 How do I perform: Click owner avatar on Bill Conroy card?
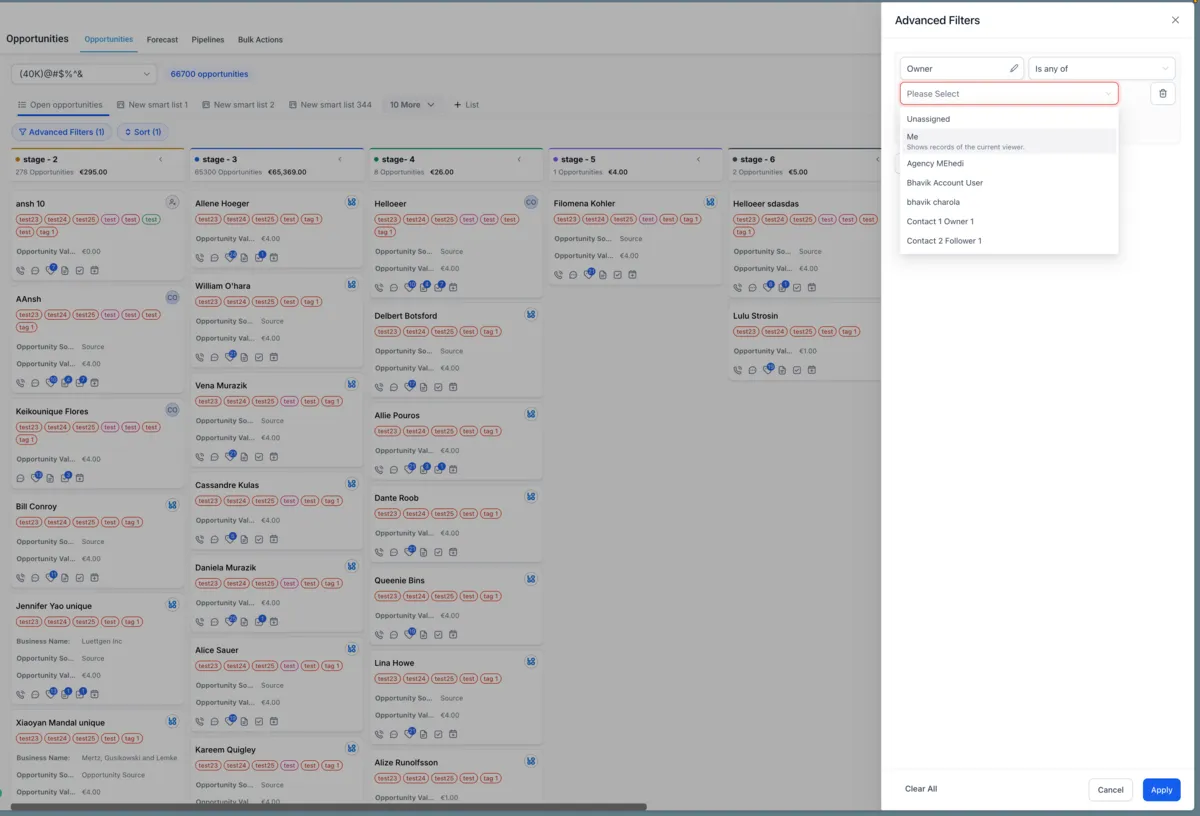pyautogui.click(x=172, y=505)
